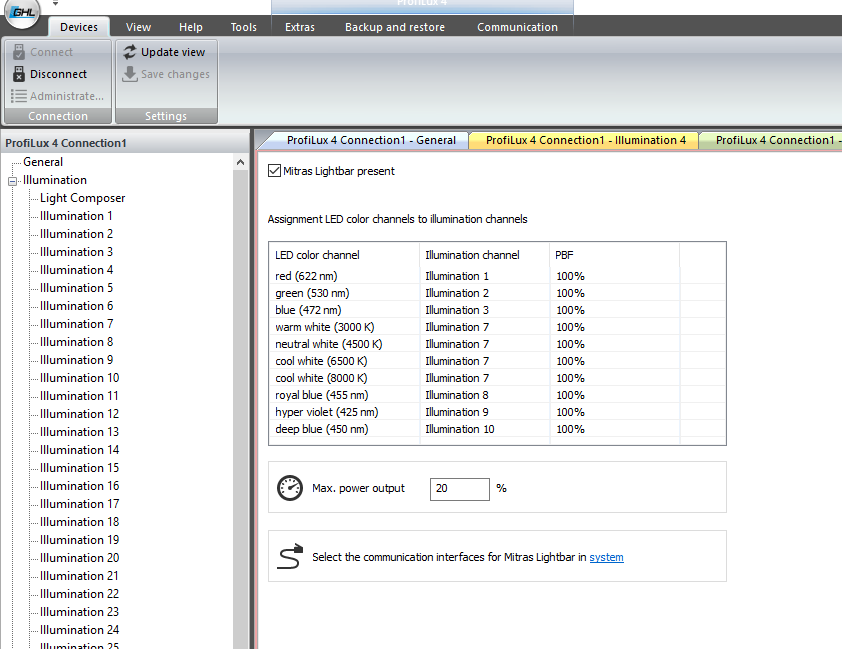Click the Max. power output input field
Viewport: 842px width, 649px height.
(460, 488)
